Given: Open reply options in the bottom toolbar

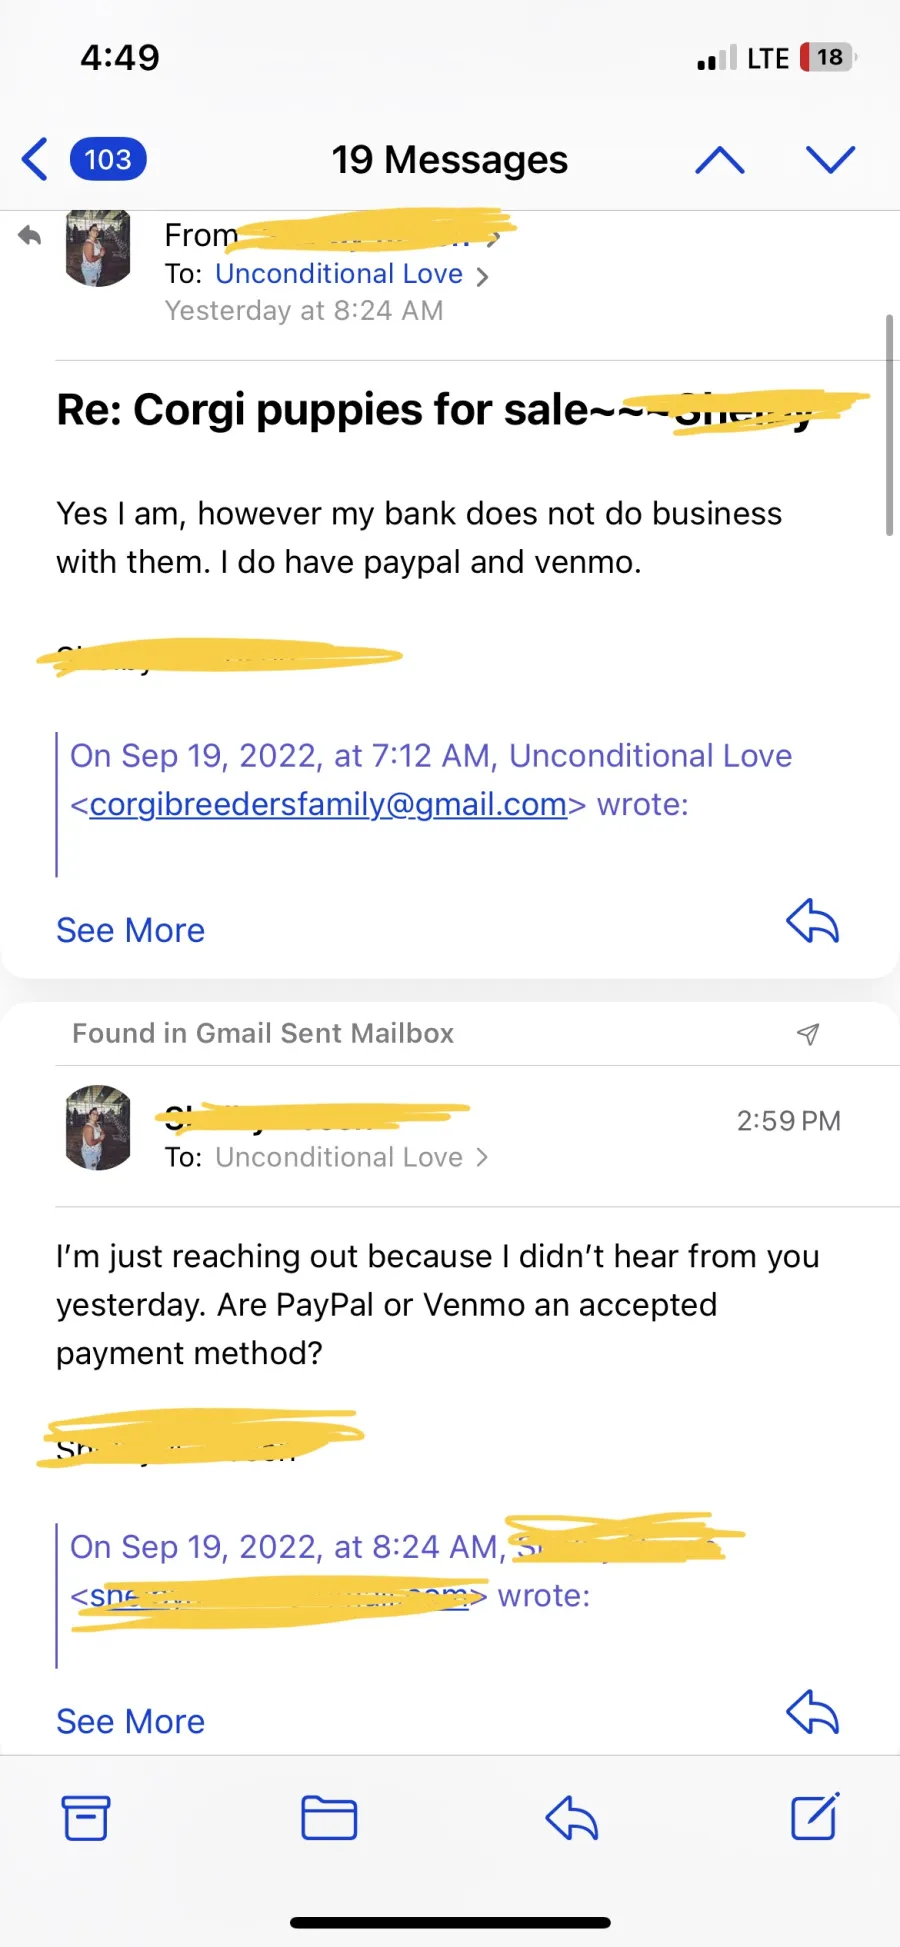Looking at the screenshot, I should coord(572,1818).
